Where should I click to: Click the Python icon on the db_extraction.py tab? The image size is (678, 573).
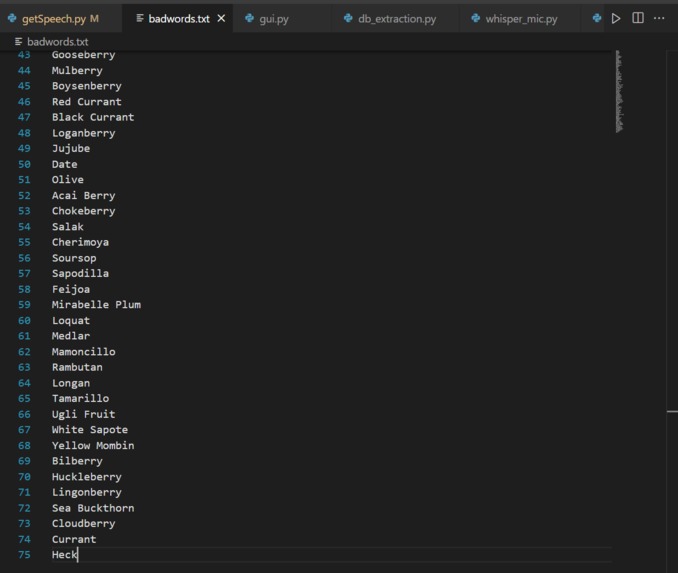point(348,18)
